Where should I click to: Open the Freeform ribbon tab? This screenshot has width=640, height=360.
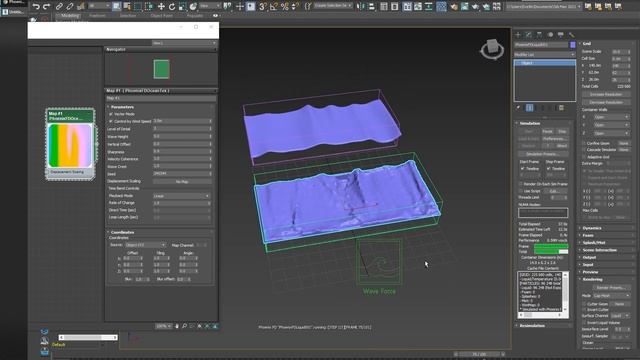[x=97, y=16]
